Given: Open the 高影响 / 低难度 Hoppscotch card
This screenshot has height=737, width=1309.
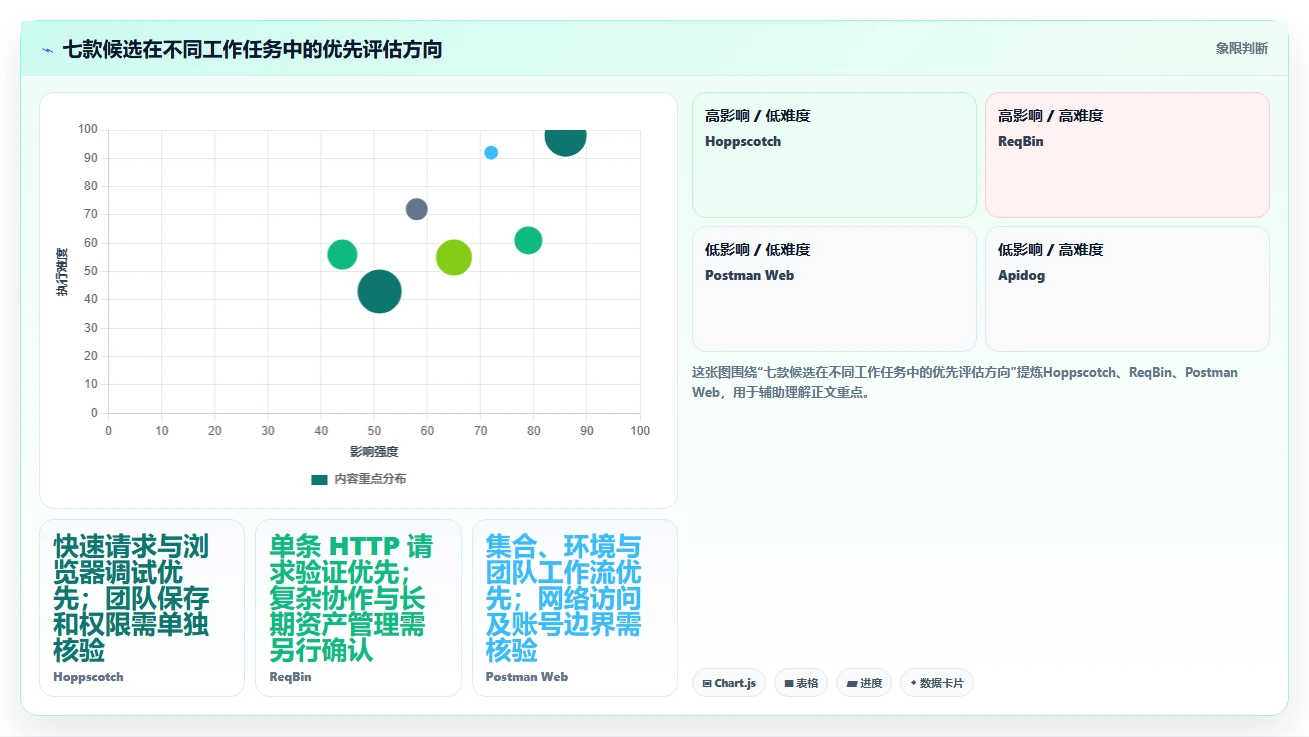Looking at the screenshot, I should click(x=834, y=155).
